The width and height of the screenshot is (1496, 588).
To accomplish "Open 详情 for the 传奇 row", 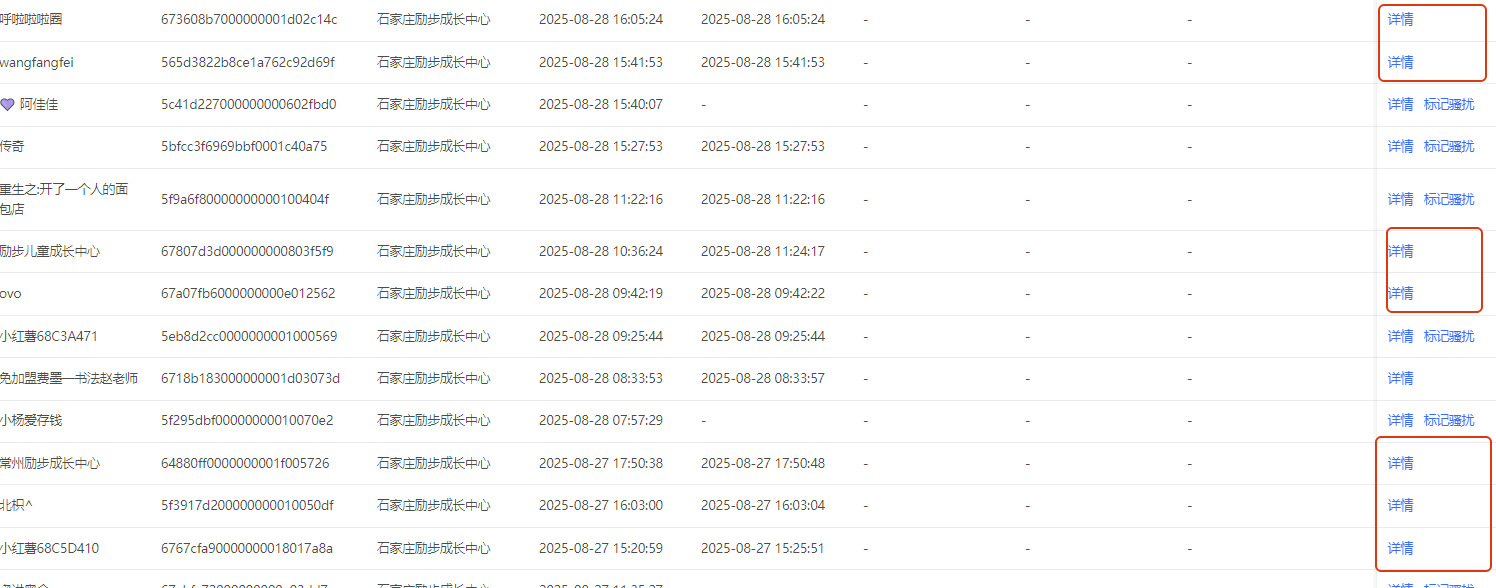I will pyautogui.click(x=1400, y=146).
